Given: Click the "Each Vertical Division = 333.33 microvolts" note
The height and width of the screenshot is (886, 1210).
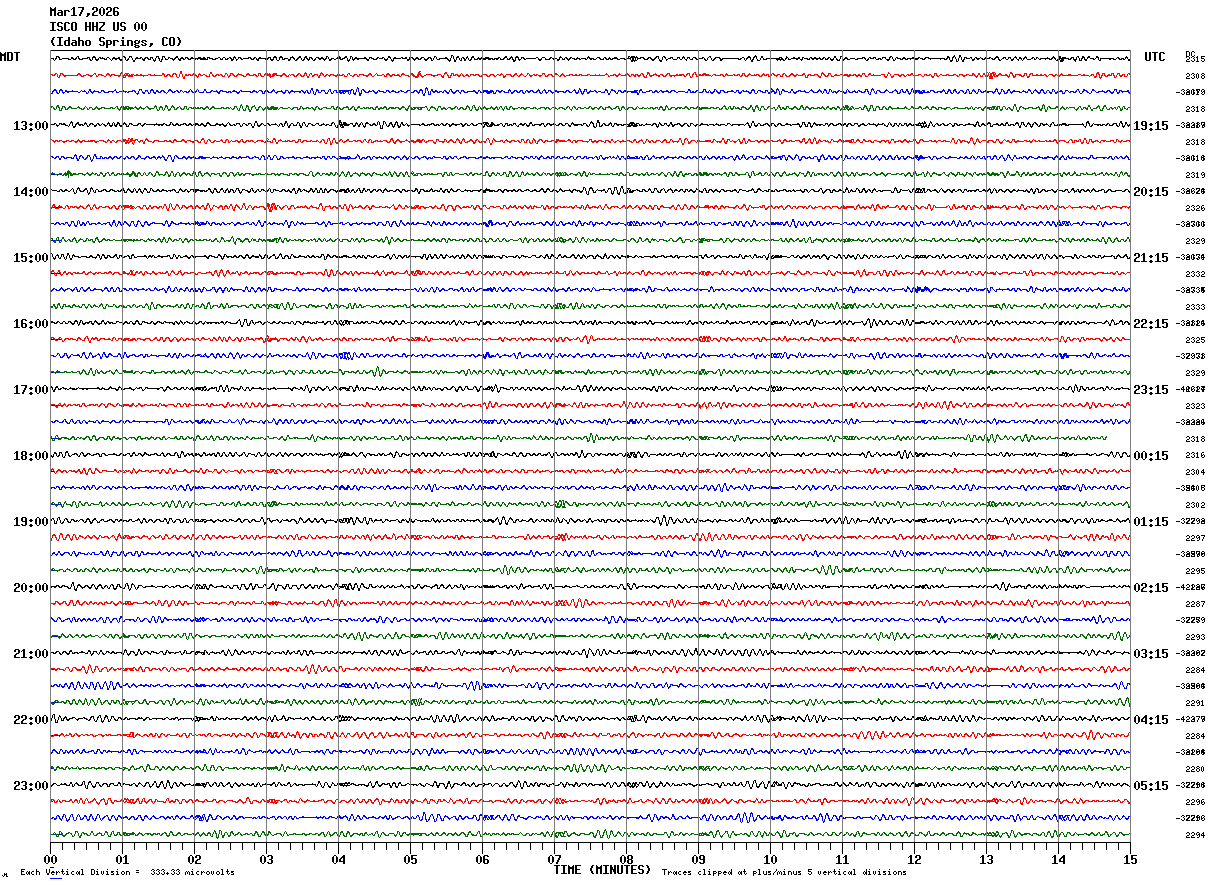Looking at the screenshot, I should [128, 872].
